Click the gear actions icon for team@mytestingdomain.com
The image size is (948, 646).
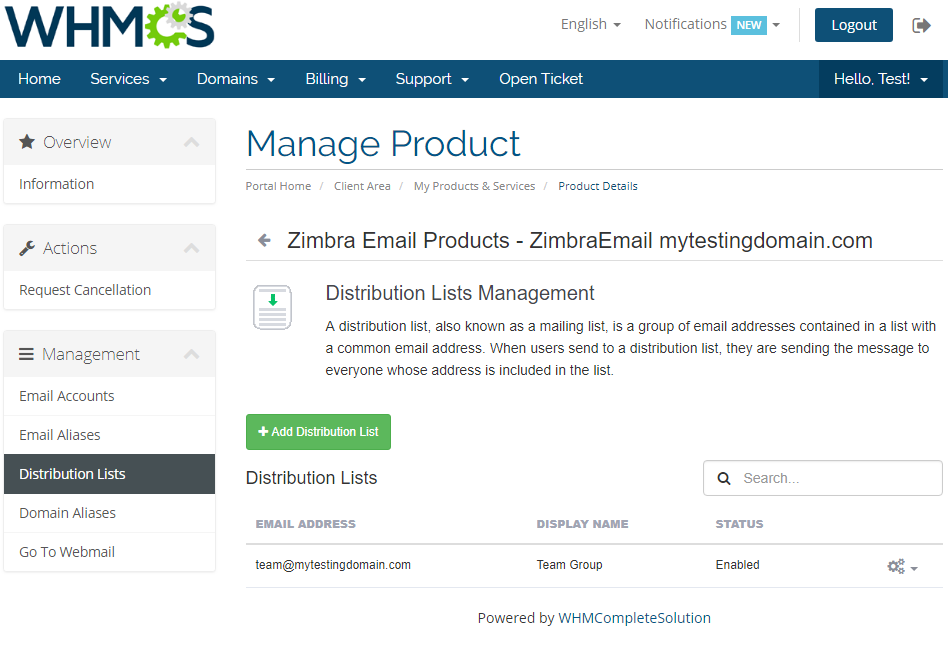pyautogui.click(x=902, y=566)
